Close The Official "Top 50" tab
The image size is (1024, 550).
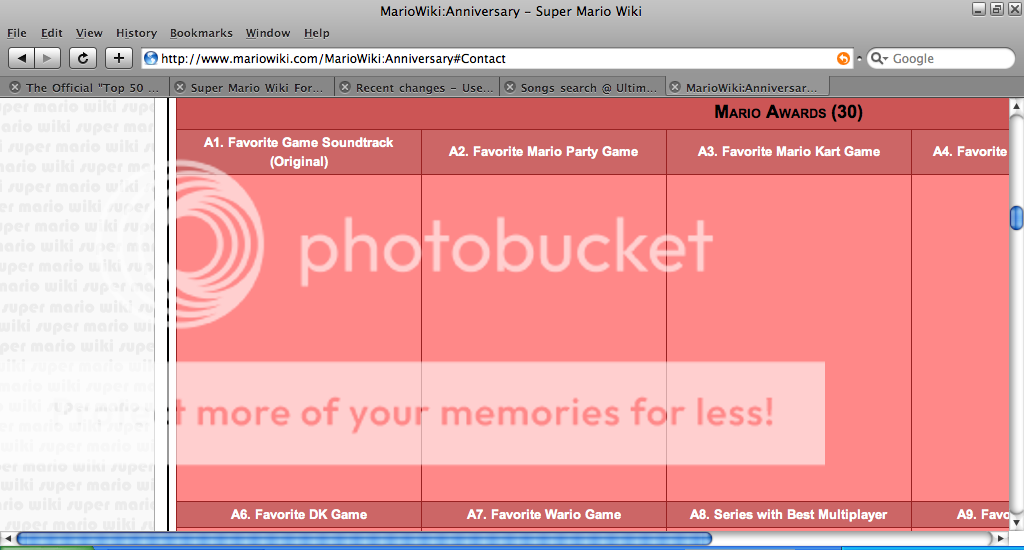click(x=15, y=87)
